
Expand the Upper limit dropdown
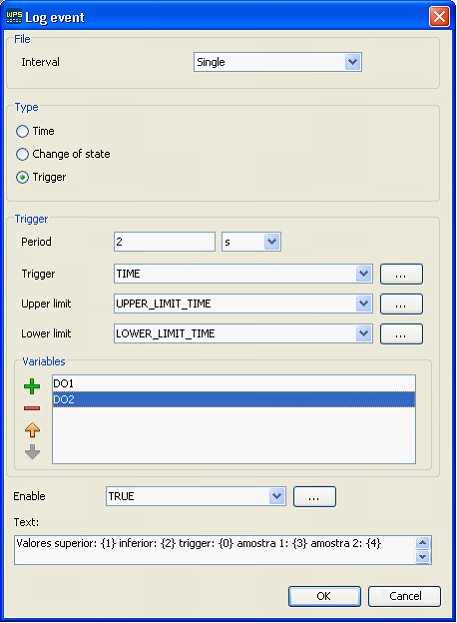(x=363, y=304)
